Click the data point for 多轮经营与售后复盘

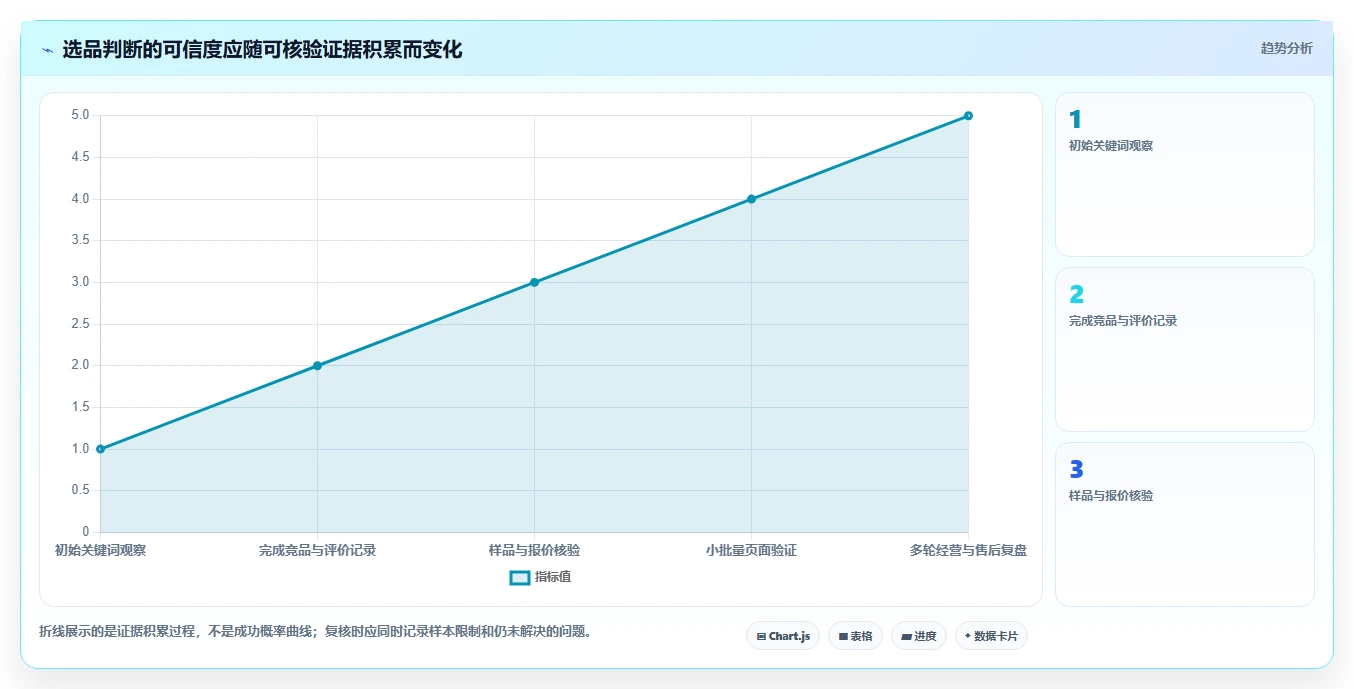[968, 116]
